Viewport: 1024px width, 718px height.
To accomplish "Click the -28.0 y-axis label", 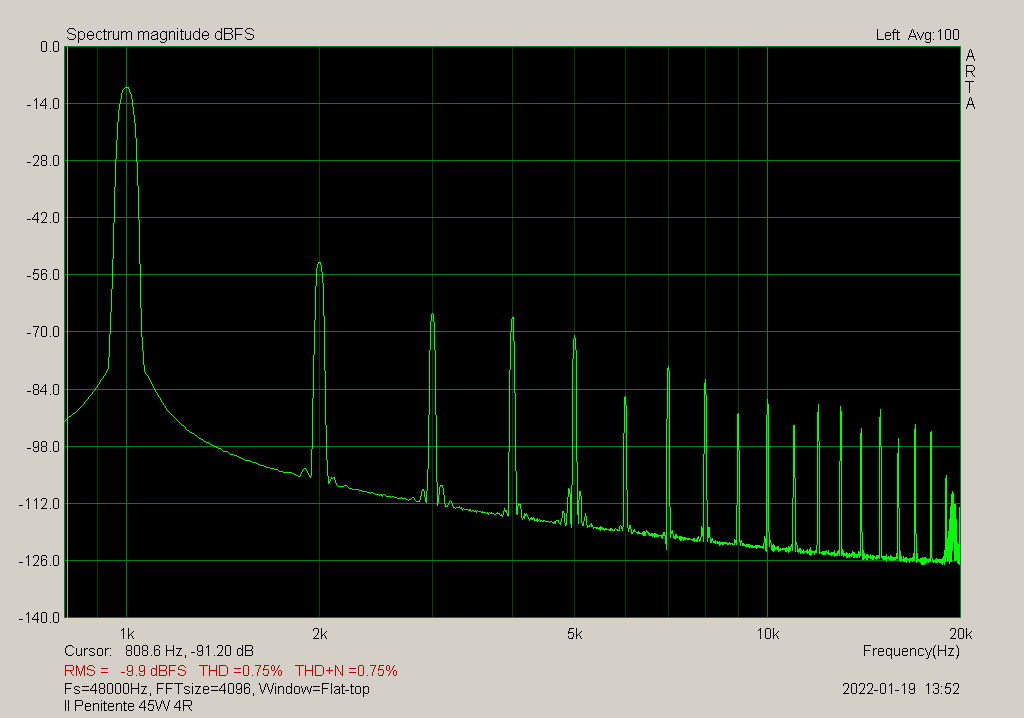I will click(x=42, y=161).
